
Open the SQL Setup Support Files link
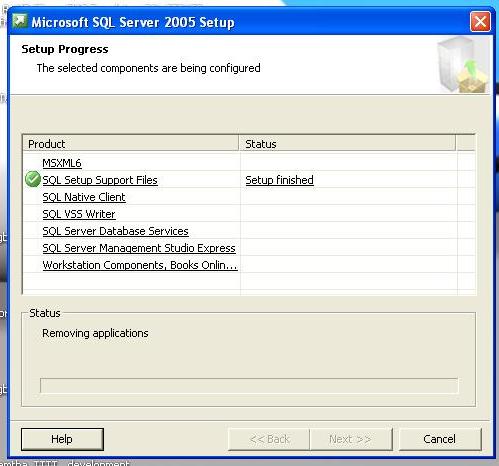pyautogui.click(x=100, y=180)
